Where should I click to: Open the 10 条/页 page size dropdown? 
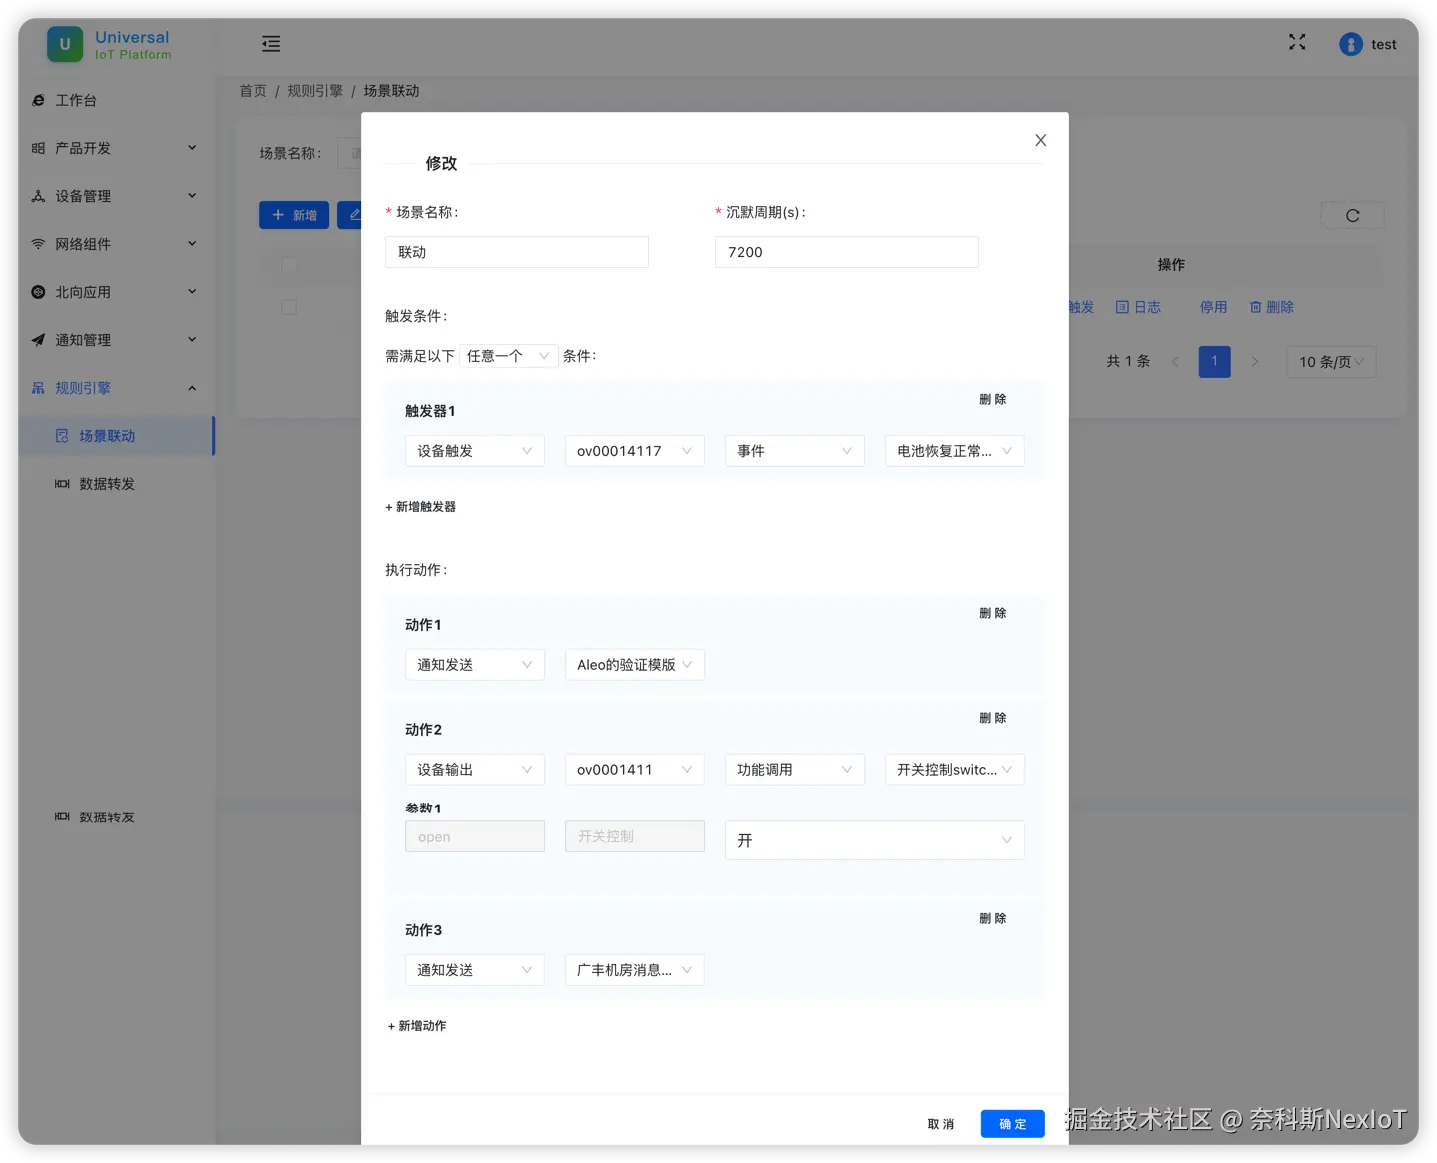click(1330, 361)
